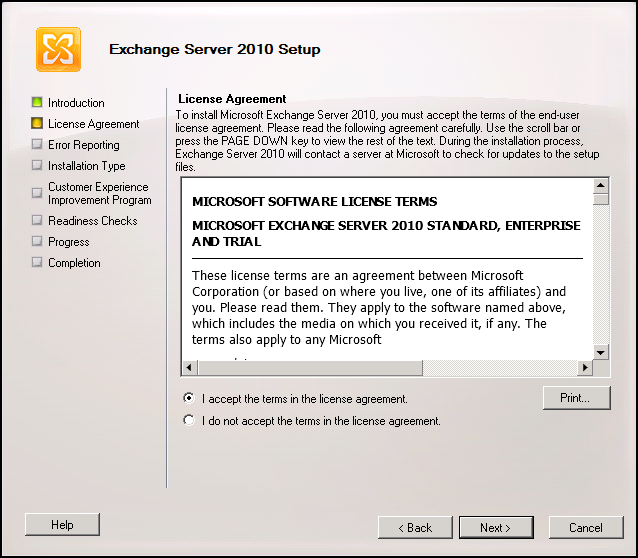
Task: Click the horizontal scroll right arrow
Action: coord(585,368)
